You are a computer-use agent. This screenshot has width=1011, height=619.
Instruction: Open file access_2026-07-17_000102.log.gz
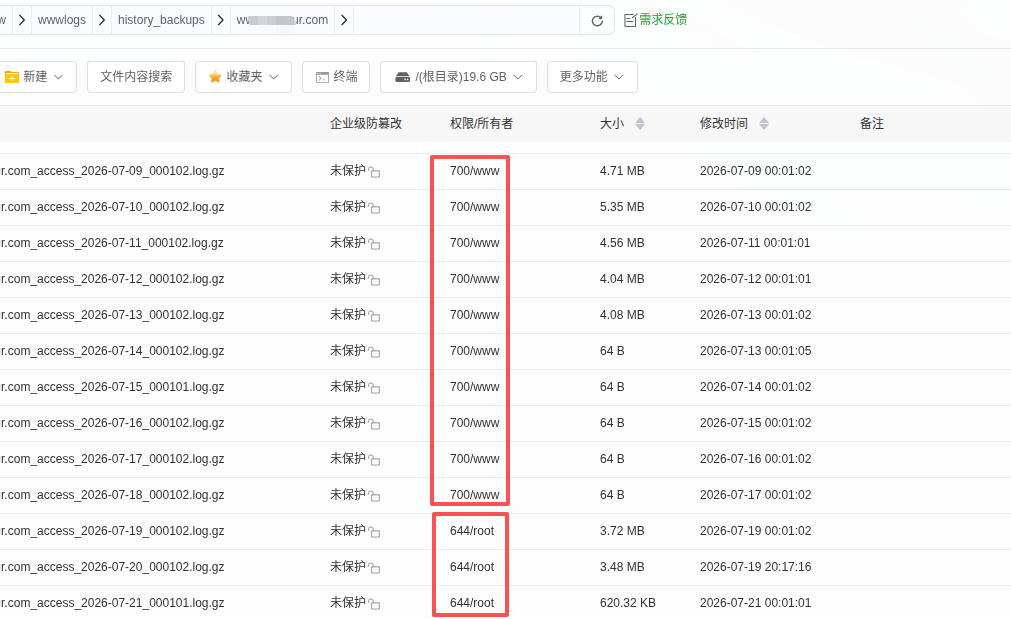coord(112,459)
